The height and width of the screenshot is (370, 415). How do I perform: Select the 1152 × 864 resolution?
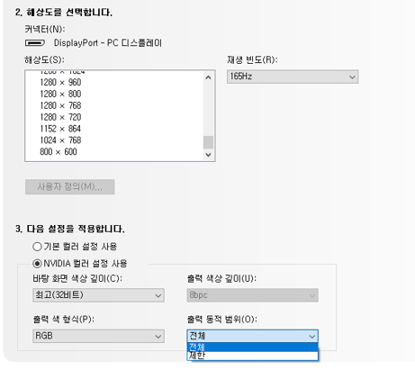tap(60, 129)
